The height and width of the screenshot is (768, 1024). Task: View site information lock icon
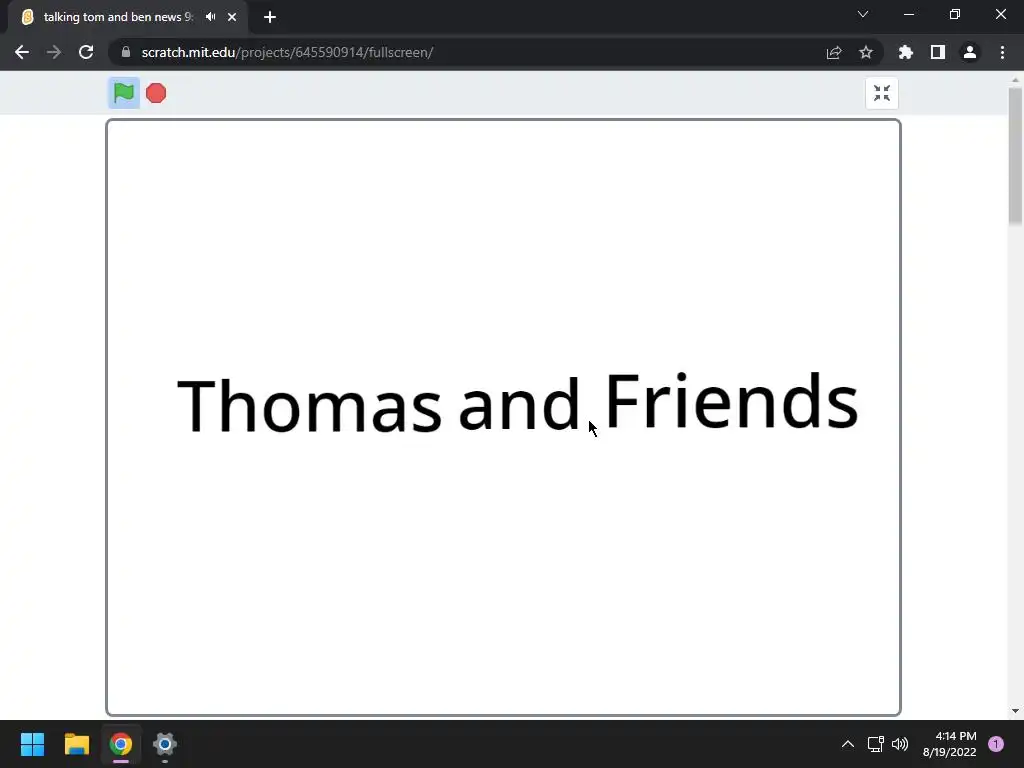tap(125, 52)
